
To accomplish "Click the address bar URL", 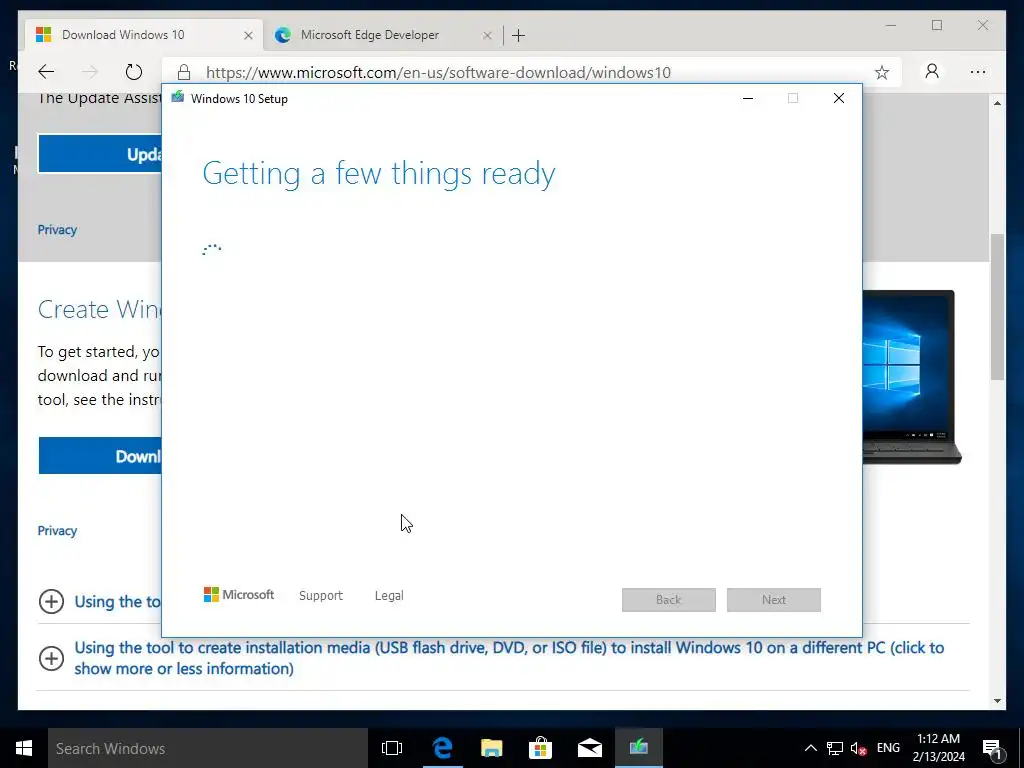I will pyautogui.click(x=438, y=72).
